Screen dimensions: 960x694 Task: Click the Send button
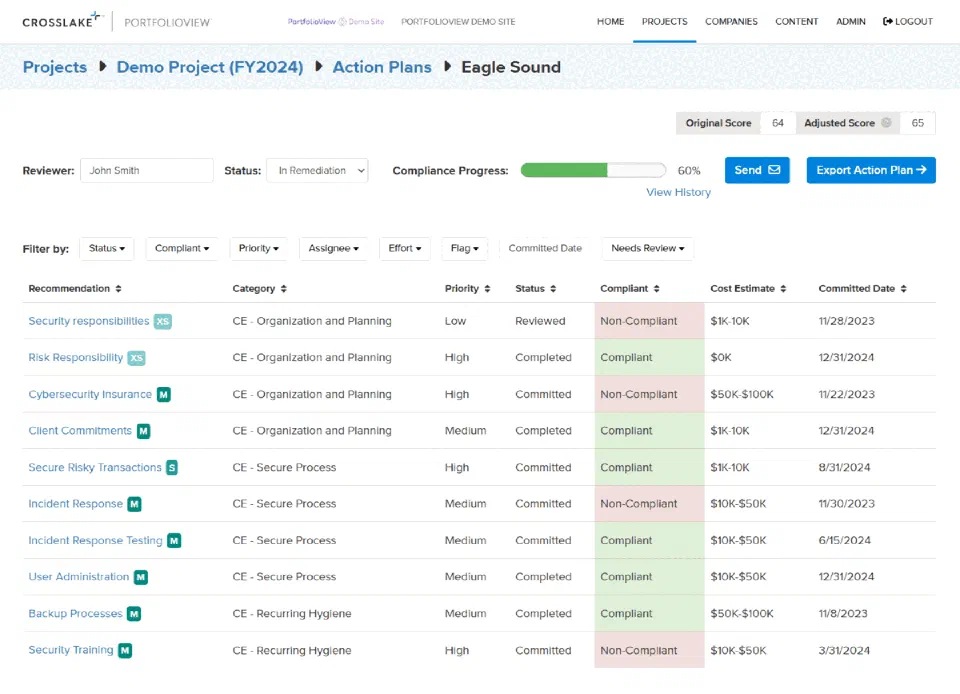[x=757, y=170]
